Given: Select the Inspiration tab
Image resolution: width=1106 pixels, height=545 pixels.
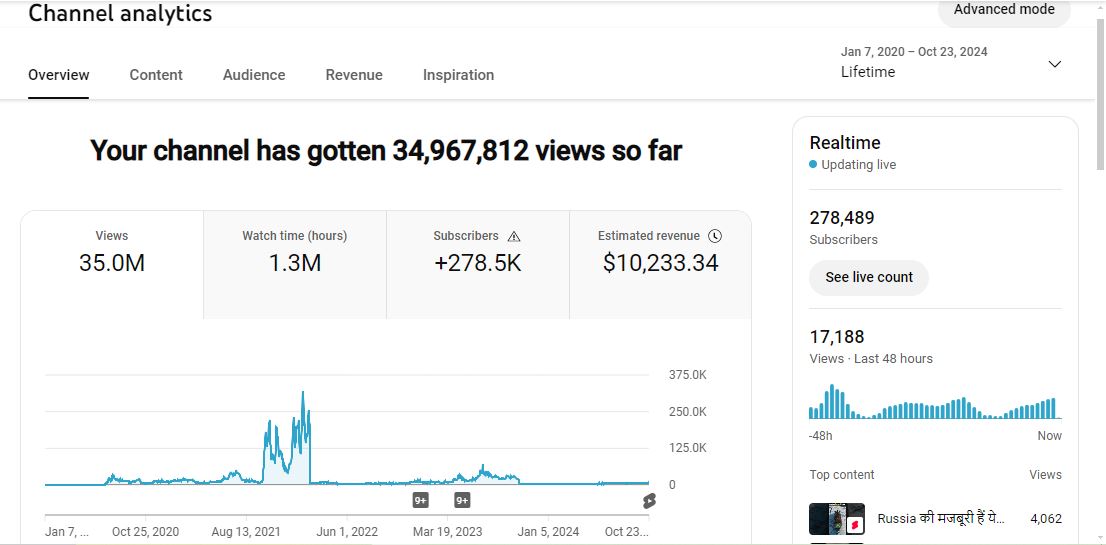Looking at the screenshot, I should [x=458, y=75].
